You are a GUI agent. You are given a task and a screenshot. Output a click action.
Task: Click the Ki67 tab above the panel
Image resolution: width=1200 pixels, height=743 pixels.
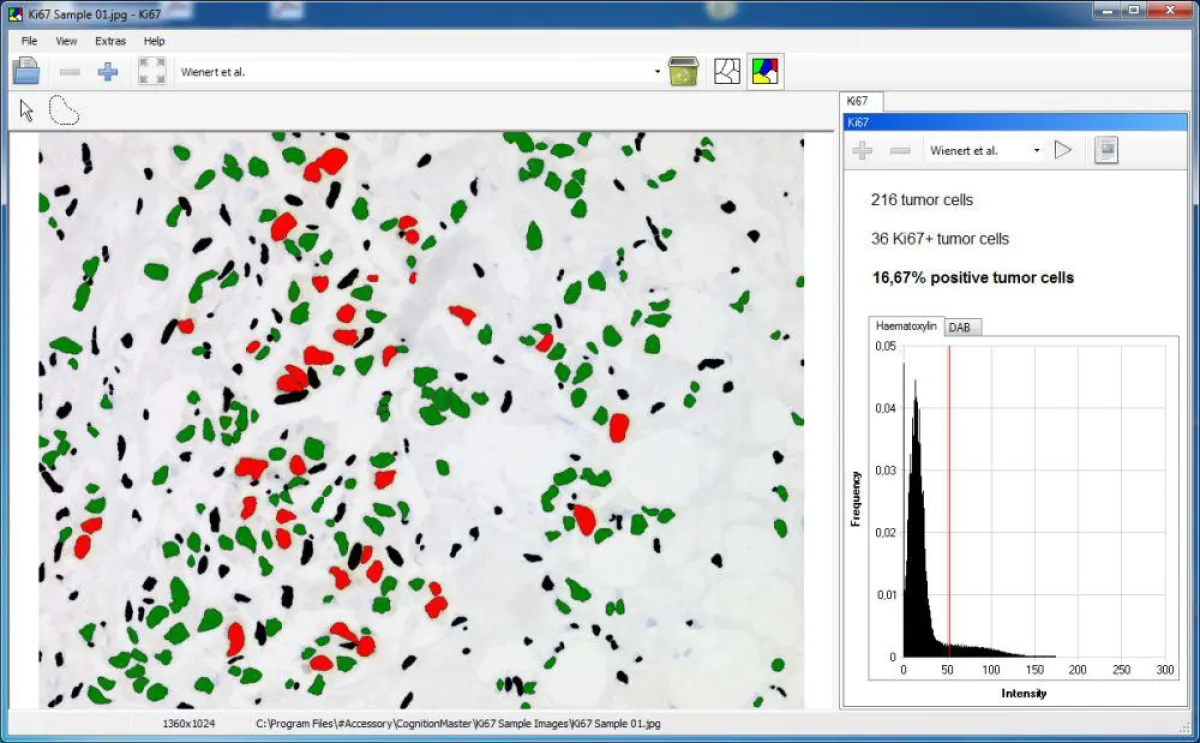tap(858, 101)
